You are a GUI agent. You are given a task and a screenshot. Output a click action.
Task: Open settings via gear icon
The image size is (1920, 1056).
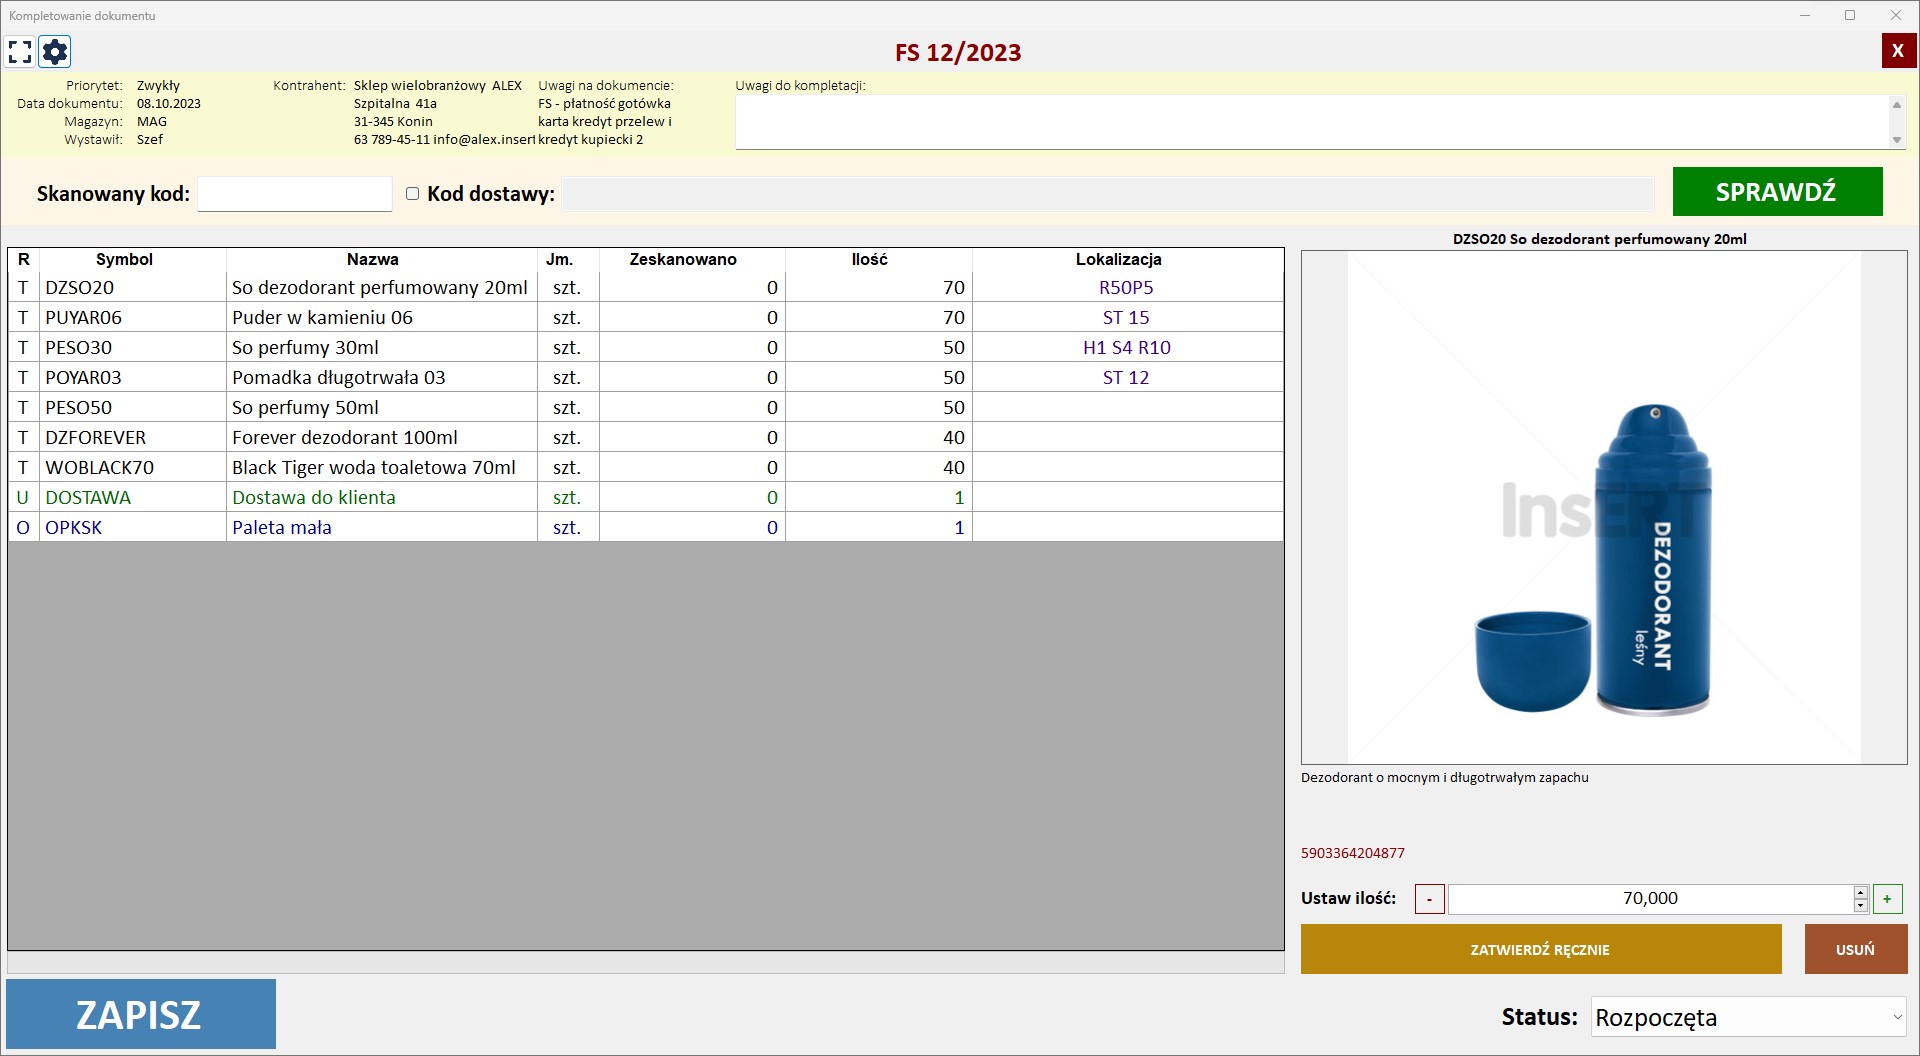tap(55, 51)
